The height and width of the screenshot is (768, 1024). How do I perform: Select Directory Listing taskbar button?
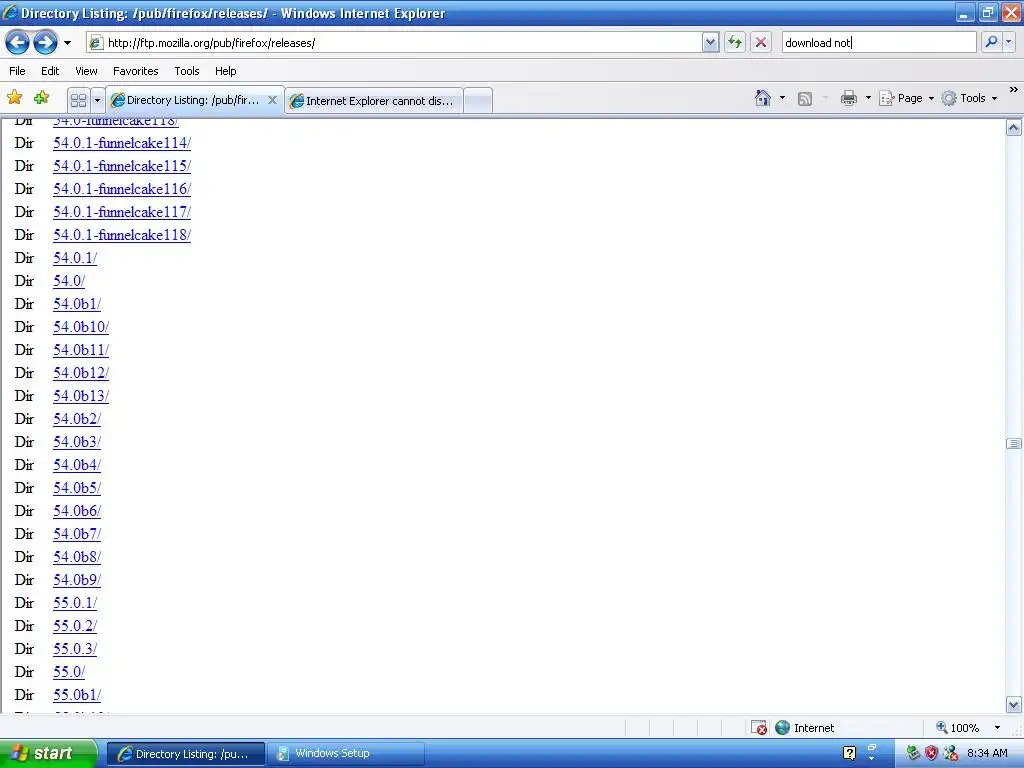coord(186,754)
